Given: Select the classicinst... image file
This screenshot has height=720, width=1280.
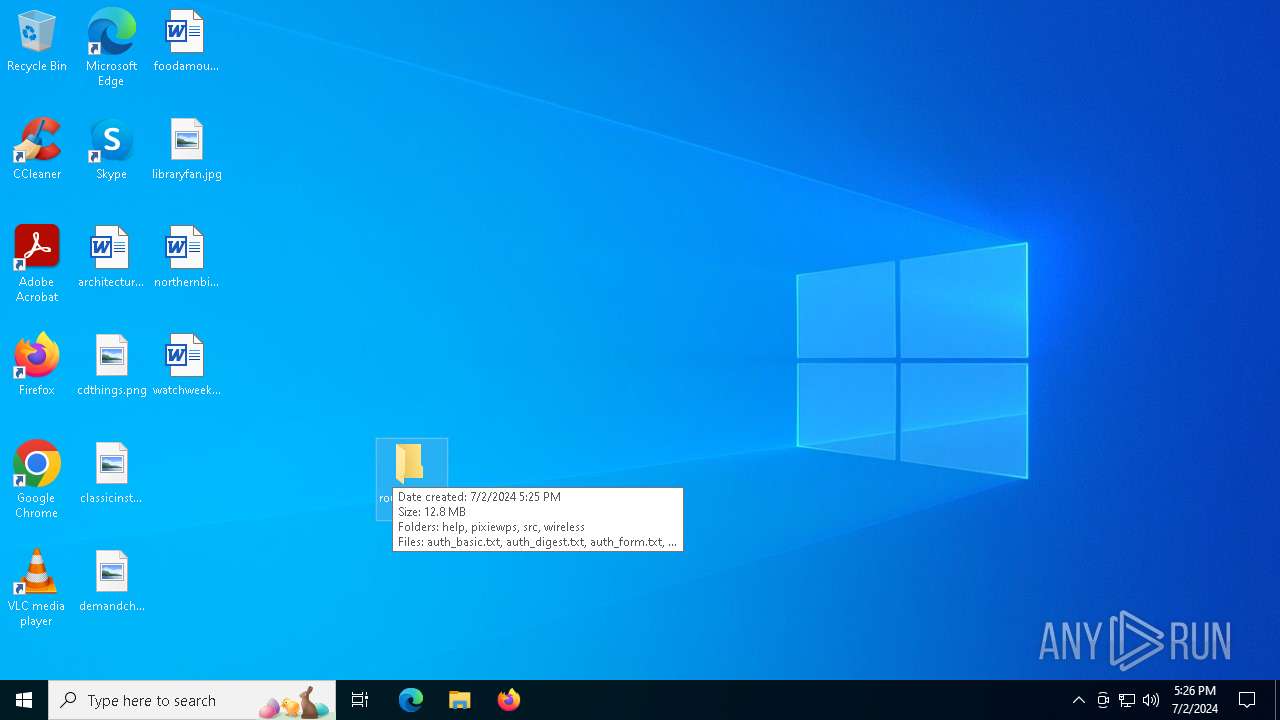Looking at the screenshot, I should (x=111, y=473).
